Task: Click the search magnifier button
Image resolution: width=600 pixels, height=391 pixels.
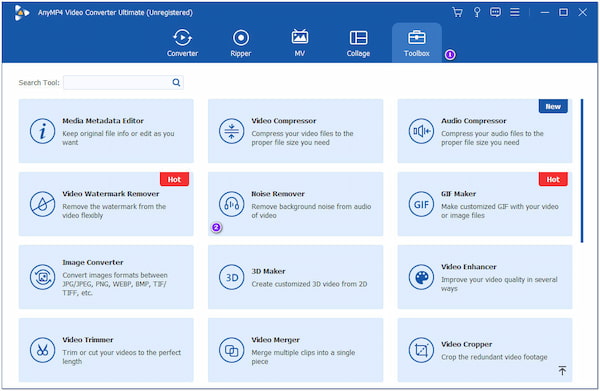Action: point(176,82)
